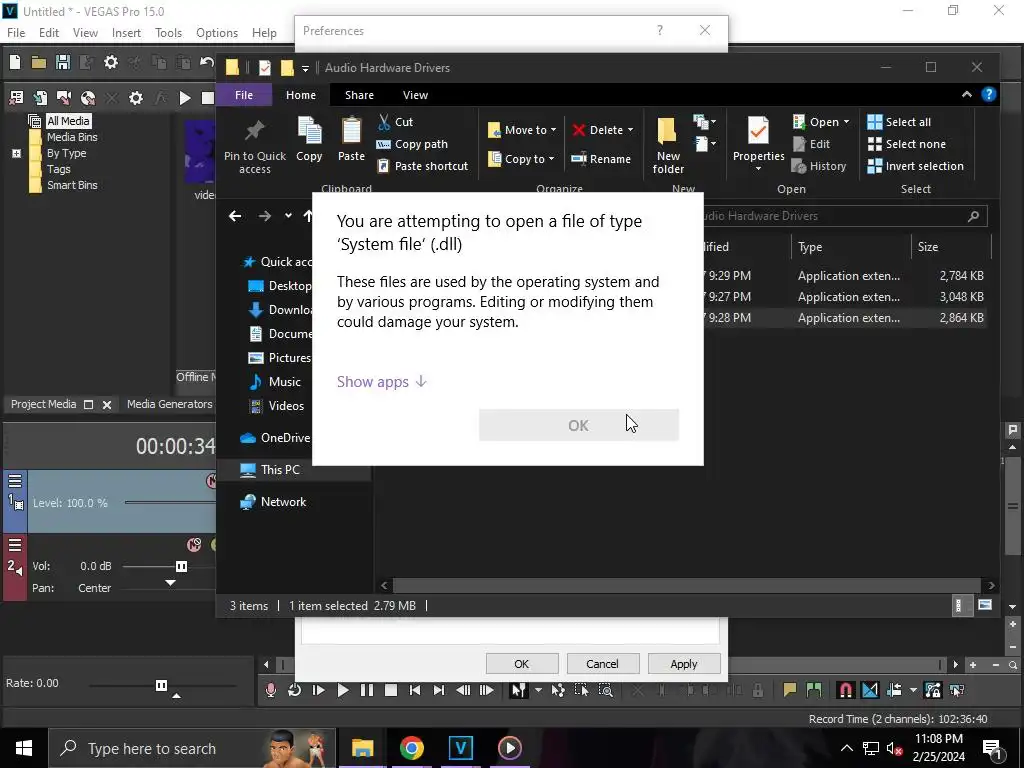Open the Insert menu in VEGAS
Screen dimensions: 1024x768
tap(126, 33)
